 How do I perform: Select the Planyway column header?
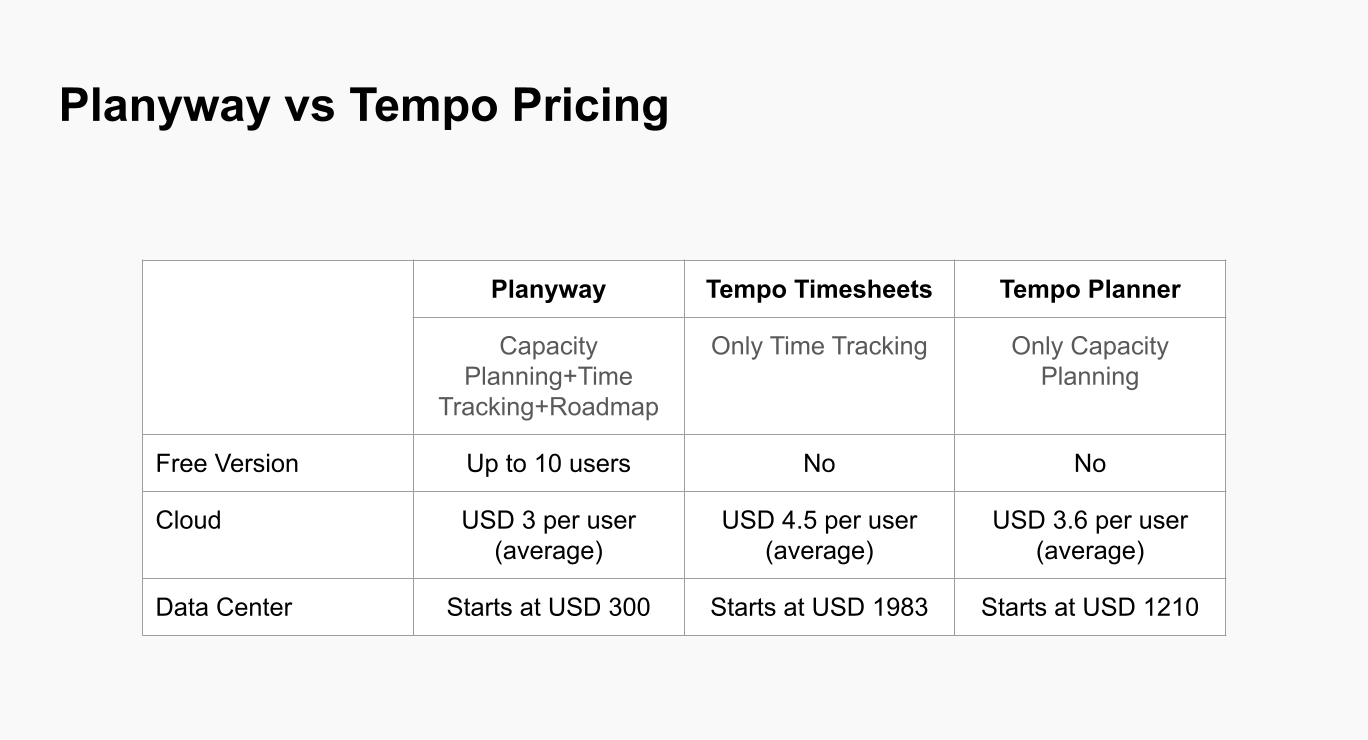point(548,290)
